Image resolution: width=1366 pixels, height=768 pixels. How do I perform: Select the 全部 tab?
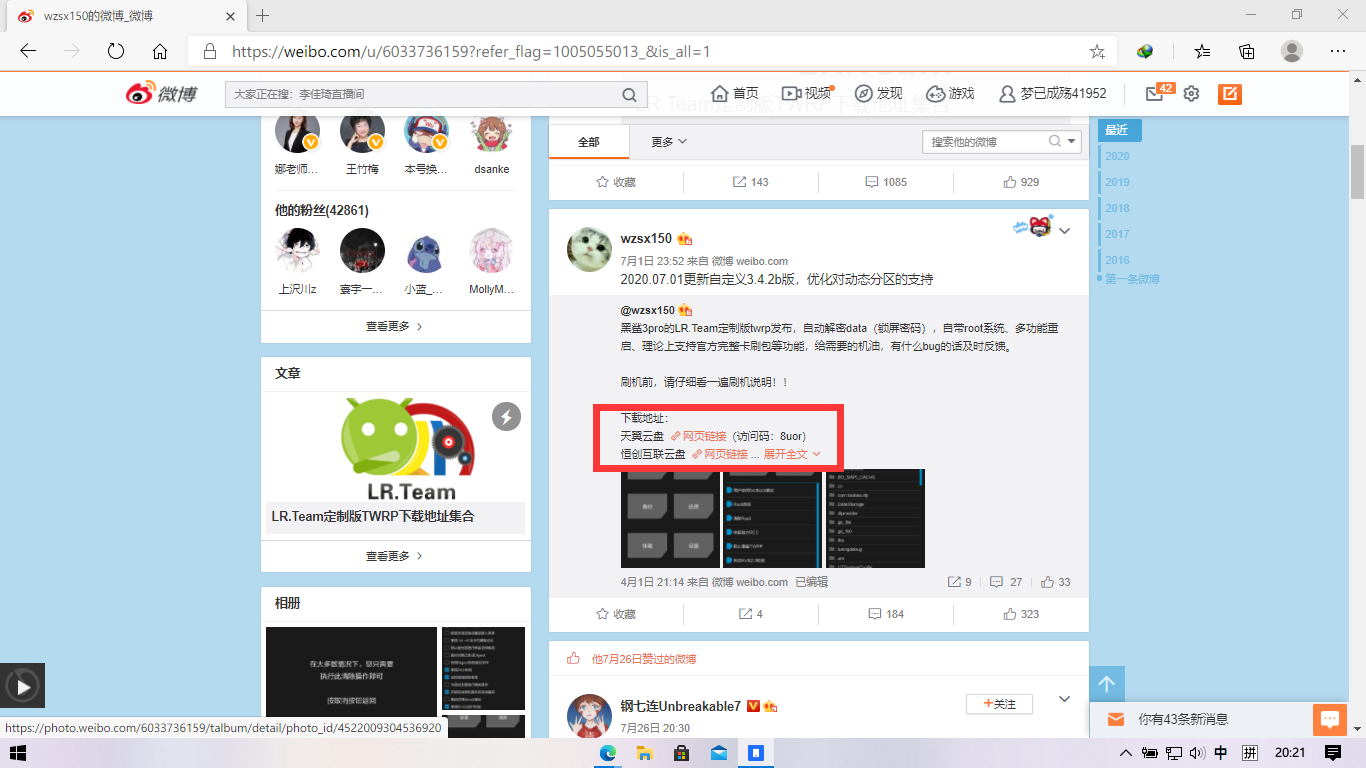[x=589, y=142]
